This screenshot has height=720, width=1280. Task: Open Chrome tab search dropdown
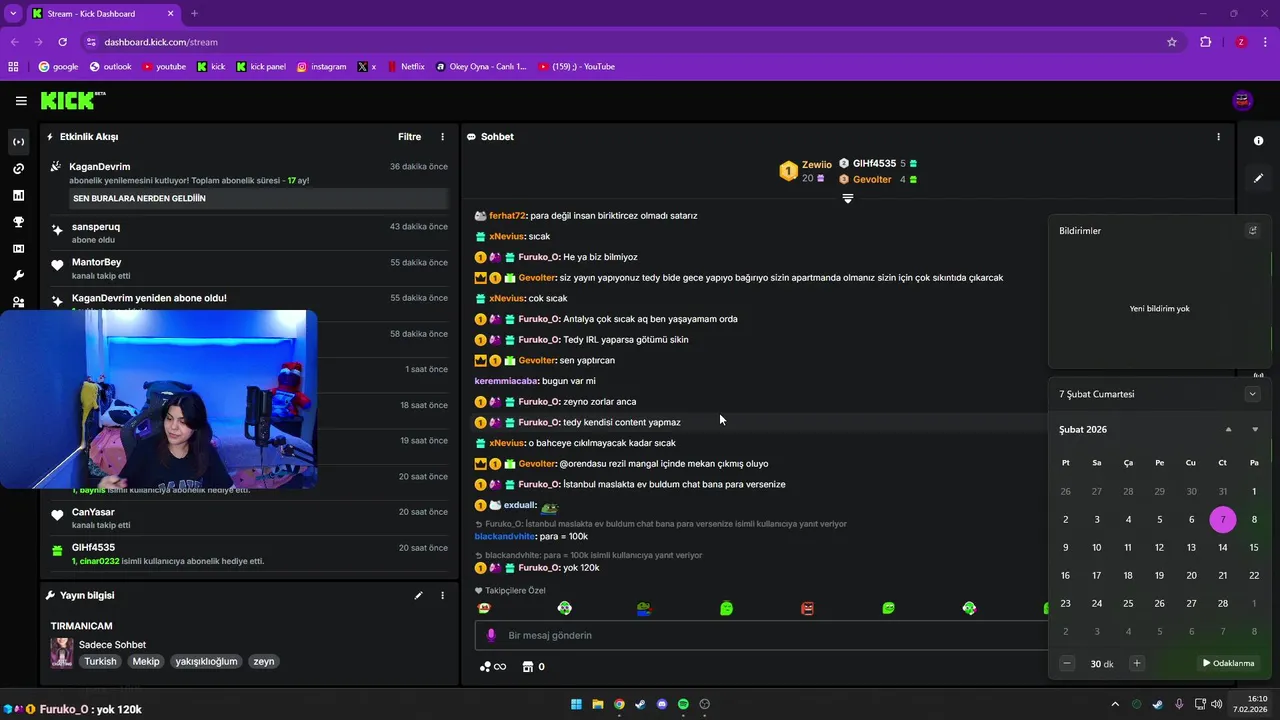(13, 14)
